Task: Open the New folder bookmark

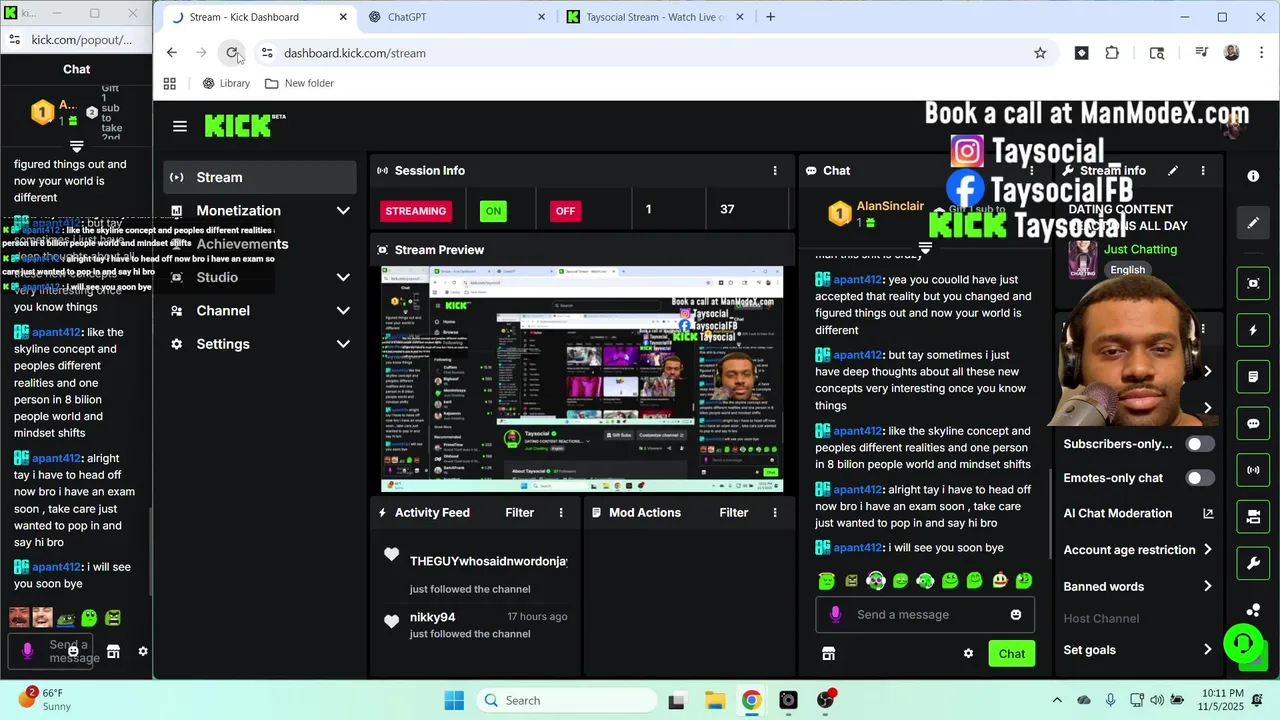Action: tap(299, 83)
